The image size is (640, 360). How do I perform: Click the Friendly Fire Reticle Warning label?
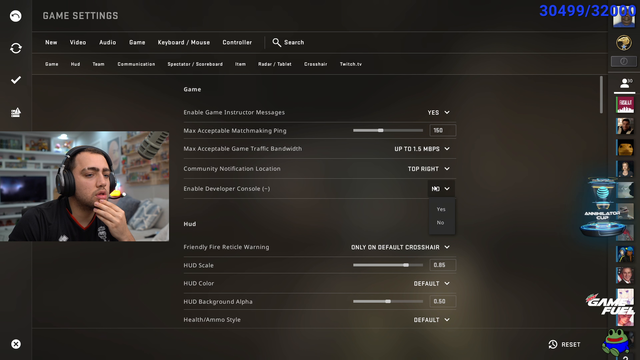[226, 247]
